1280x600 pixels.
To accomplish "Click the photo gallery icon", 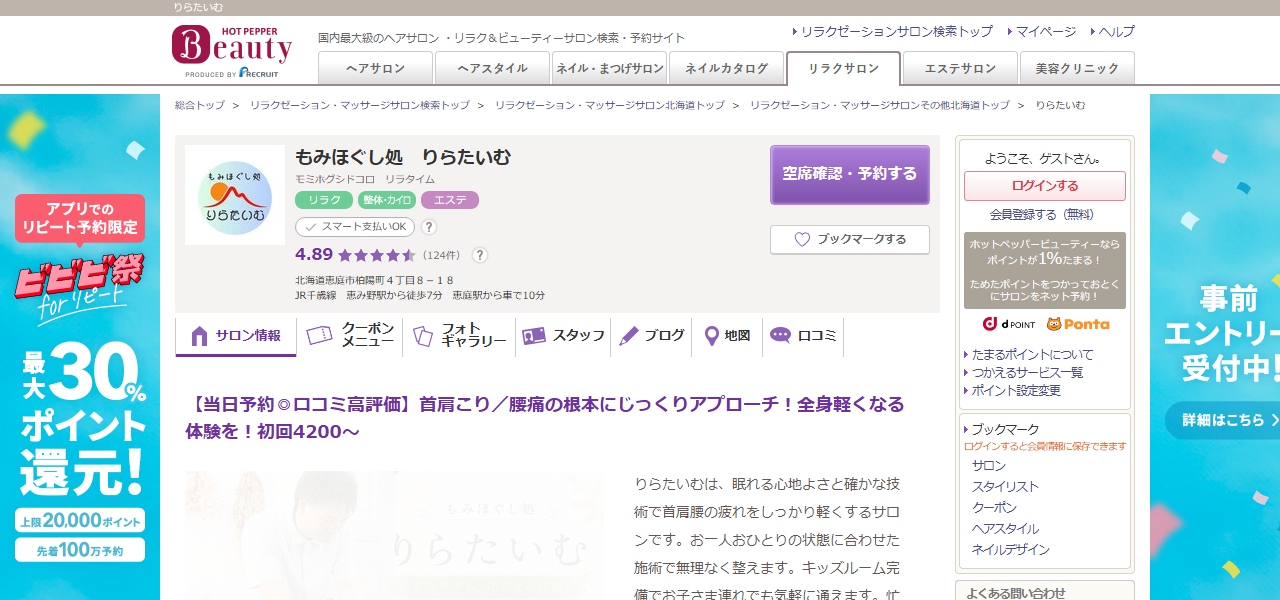I will click(x=423, y=336).
